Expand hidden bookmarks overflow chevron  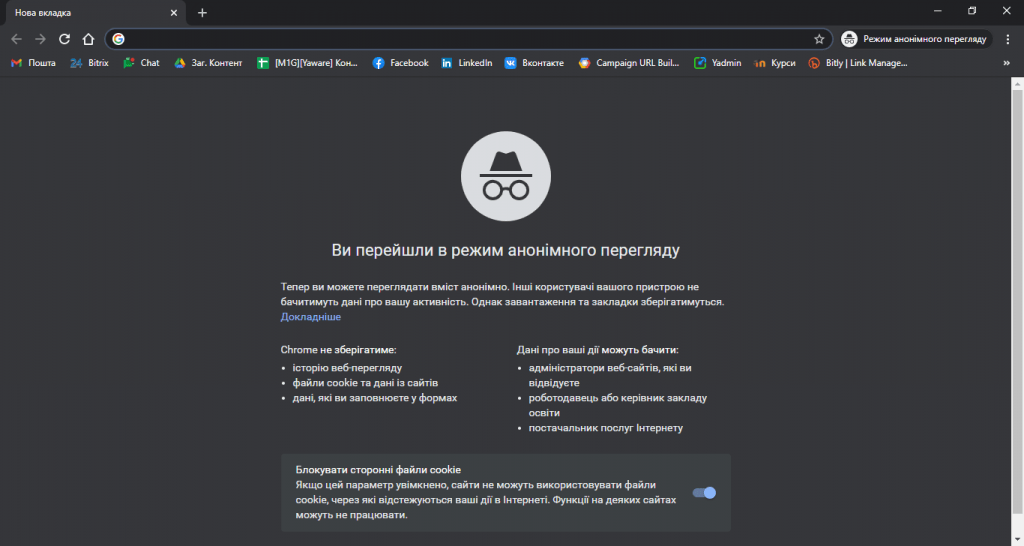pyautogui.click(x=1006, y=63)
